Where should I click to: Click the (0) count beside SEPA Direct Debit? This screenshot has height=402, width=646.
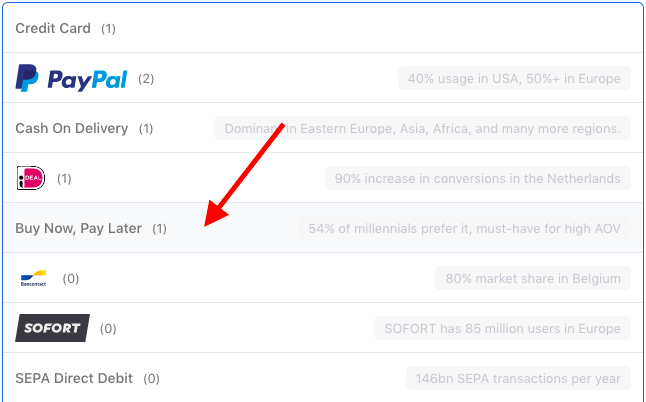151,379
